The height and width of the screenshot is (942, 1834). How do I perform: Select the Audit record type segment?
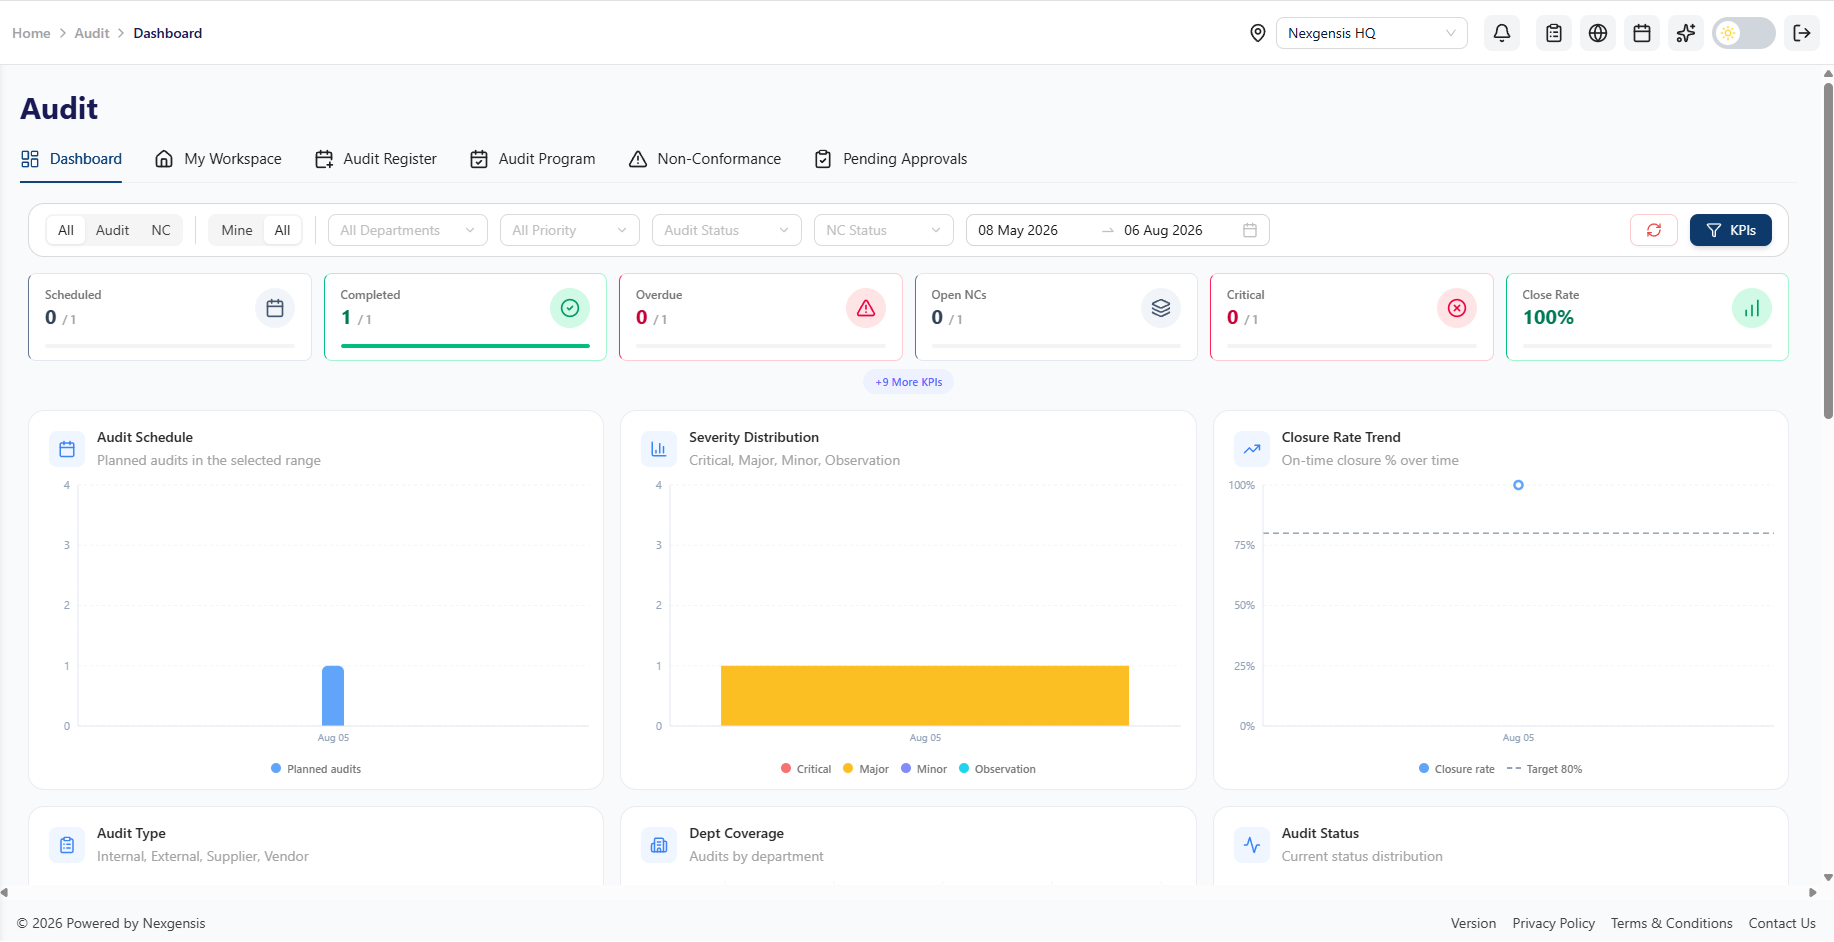coord(112,230)
